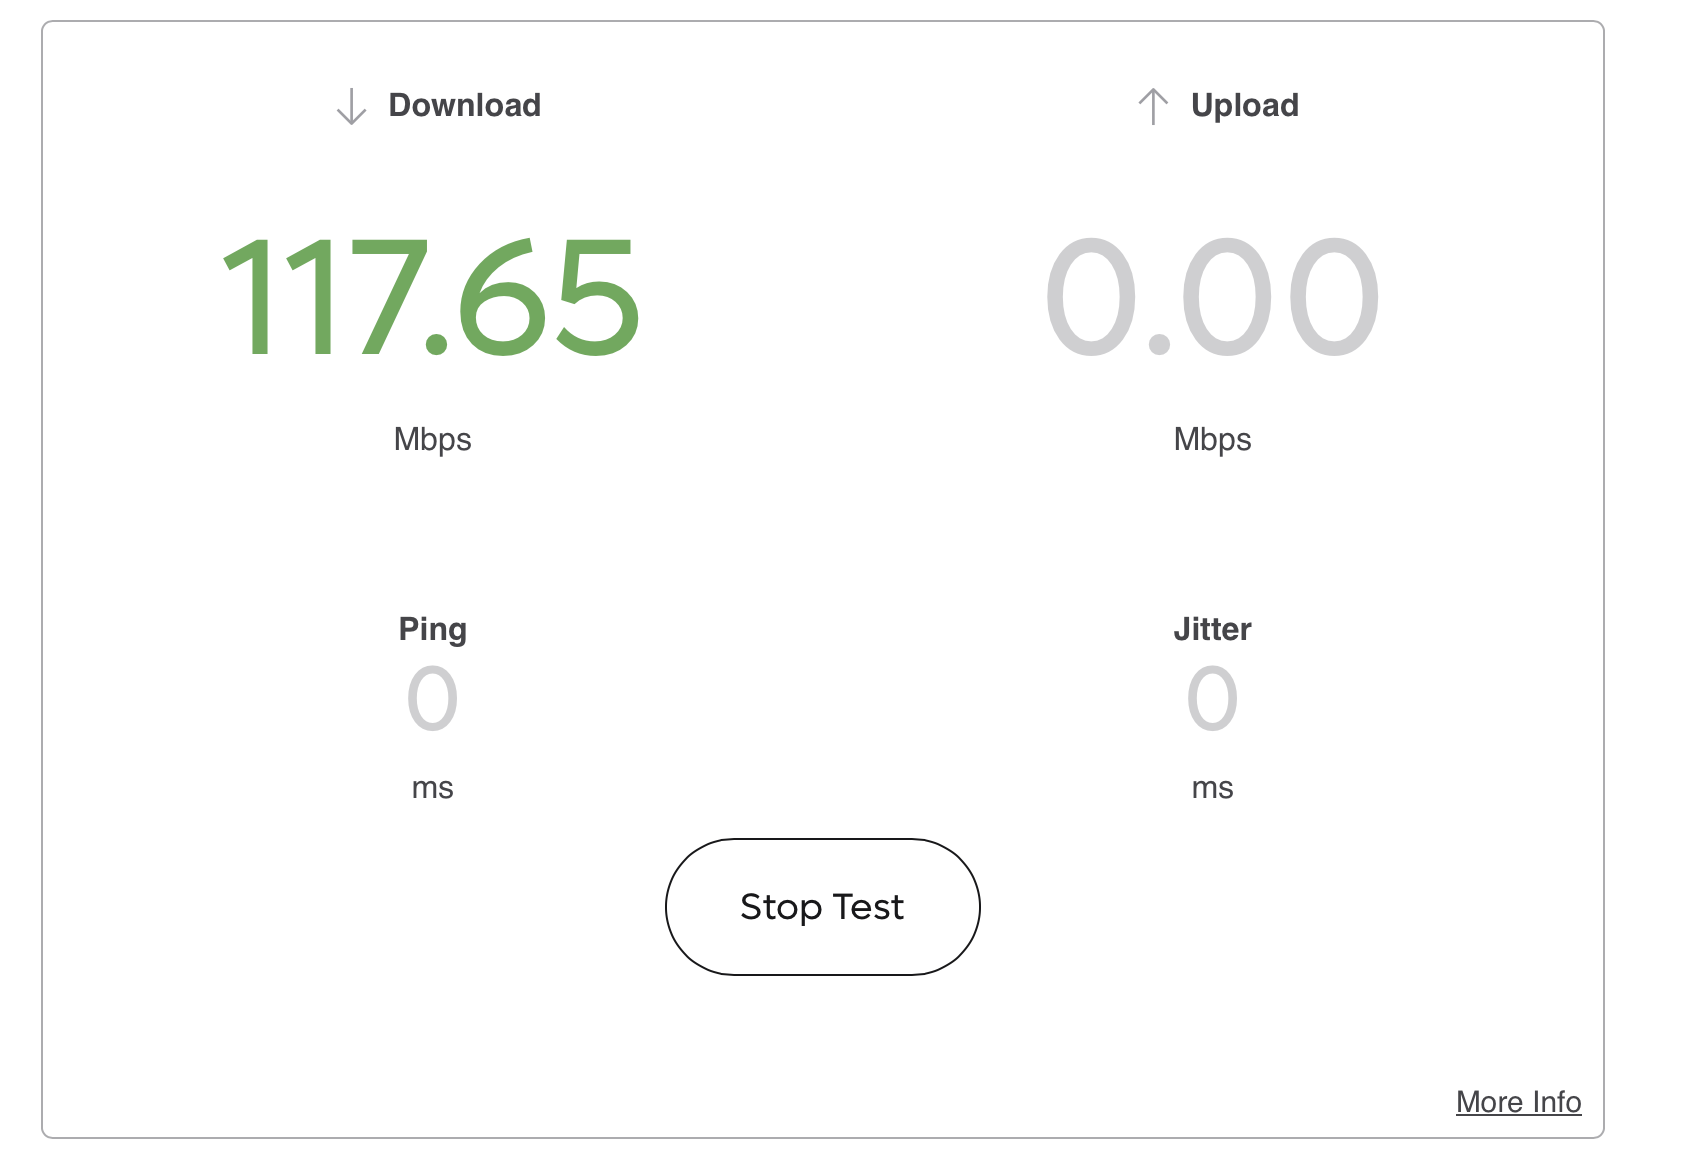Click the Ping label
Screen dimensions: 1702x1172
[x=432, y=629]
